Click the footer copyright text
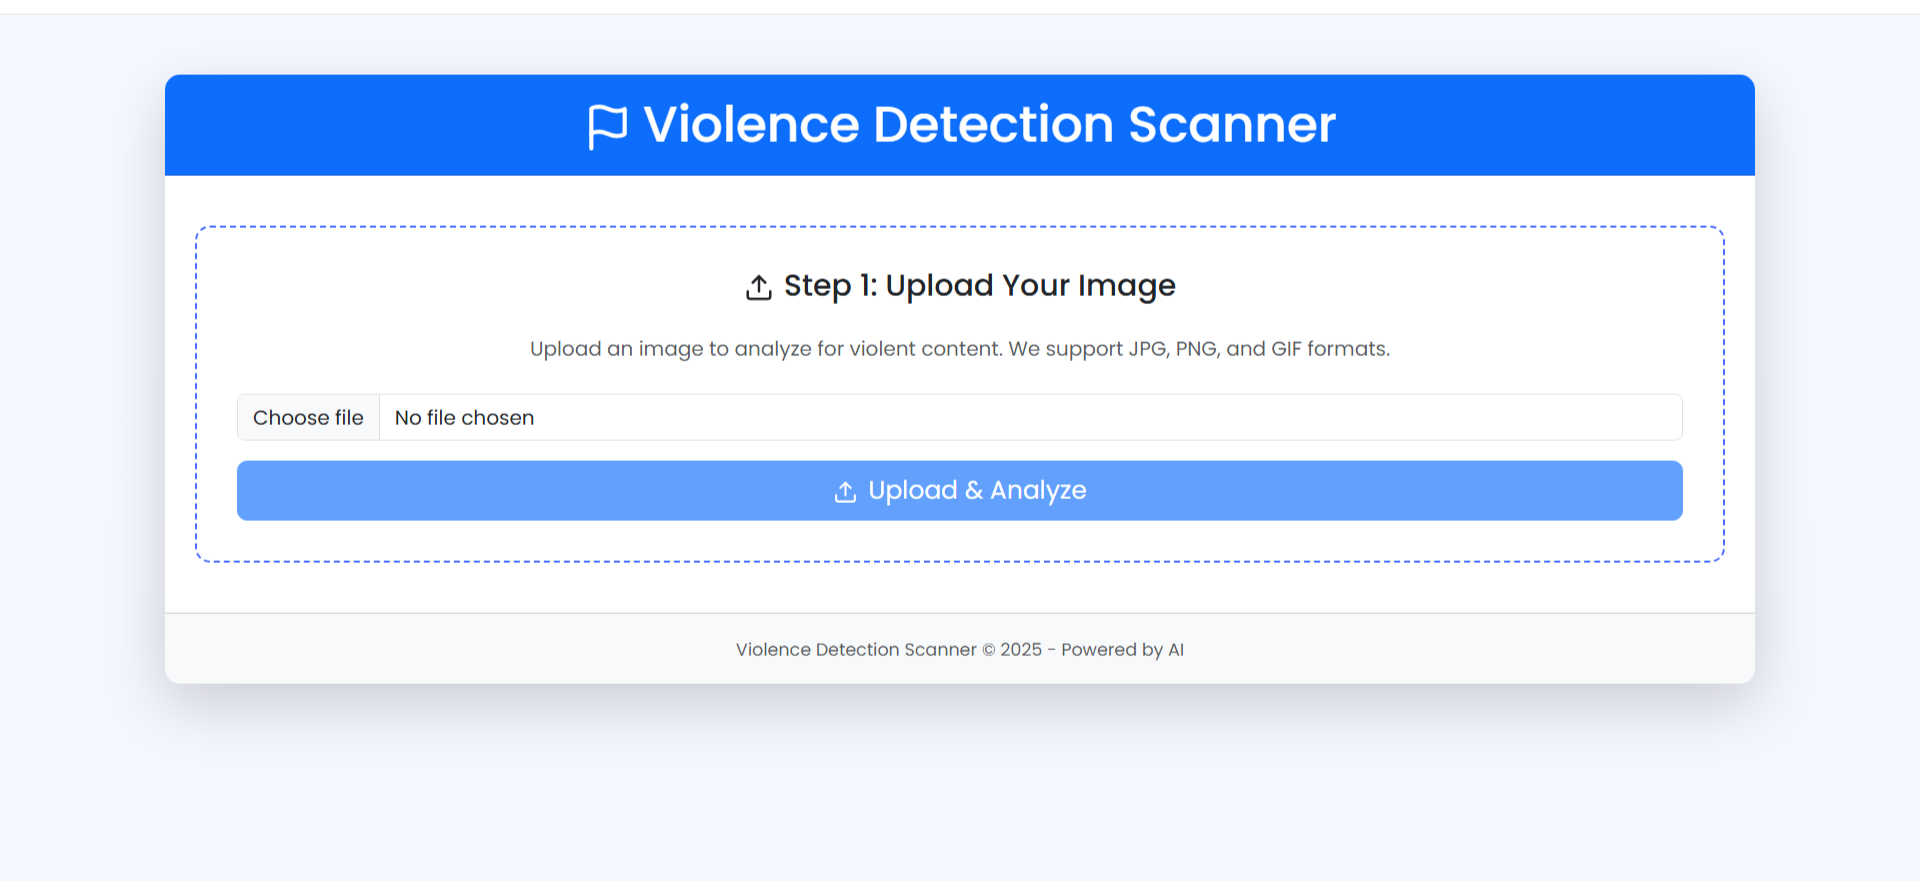Screen dimensions: 1920x881 pos(960,649)
